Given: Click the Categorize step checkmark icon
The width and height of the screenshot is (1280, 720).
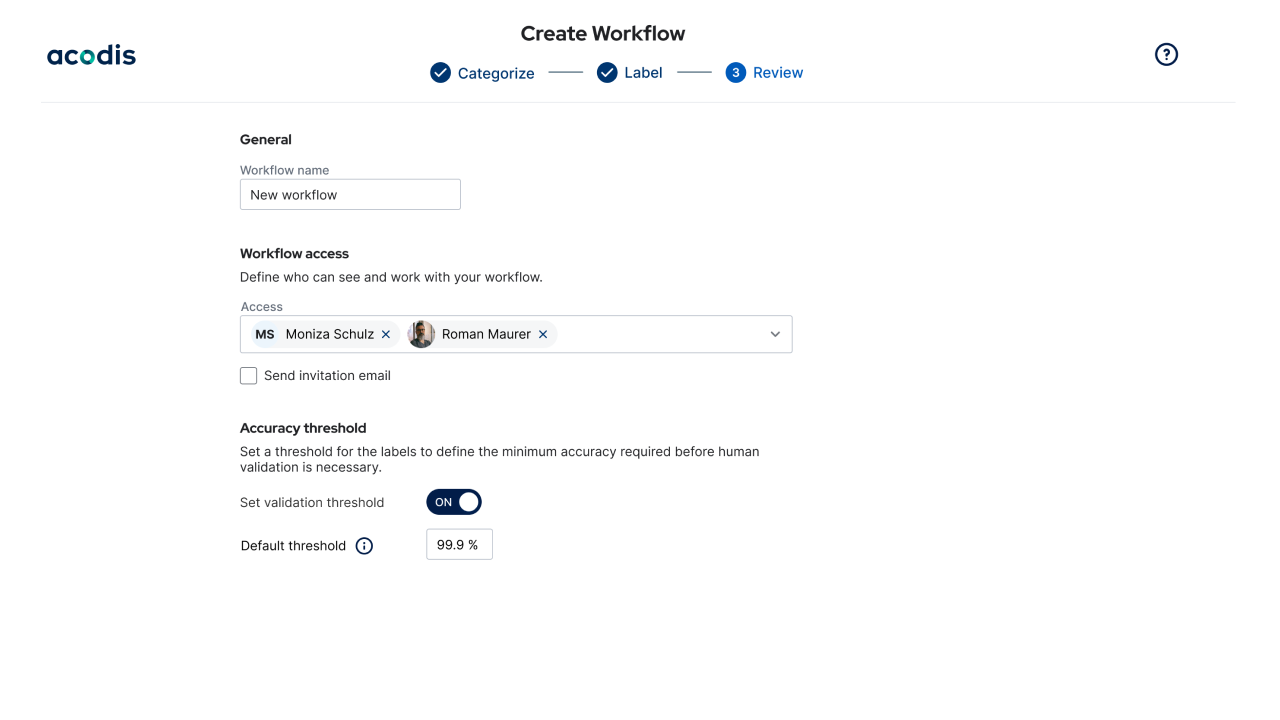Looking at the screenshot, I should (x=440, y=73).
